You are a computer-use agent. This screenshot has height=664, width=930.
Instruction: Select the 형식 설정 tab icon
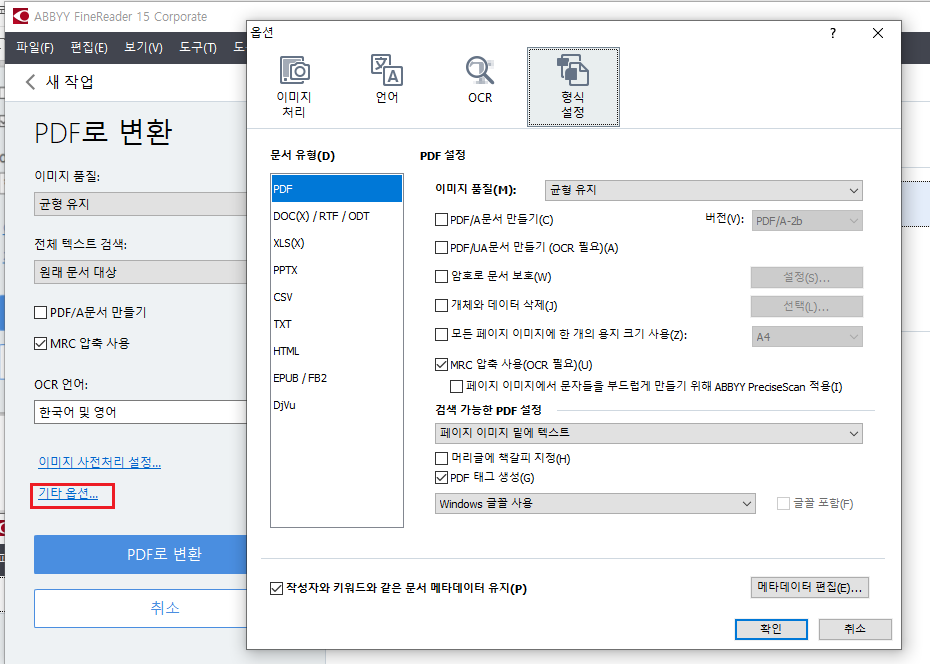point(573,87)
